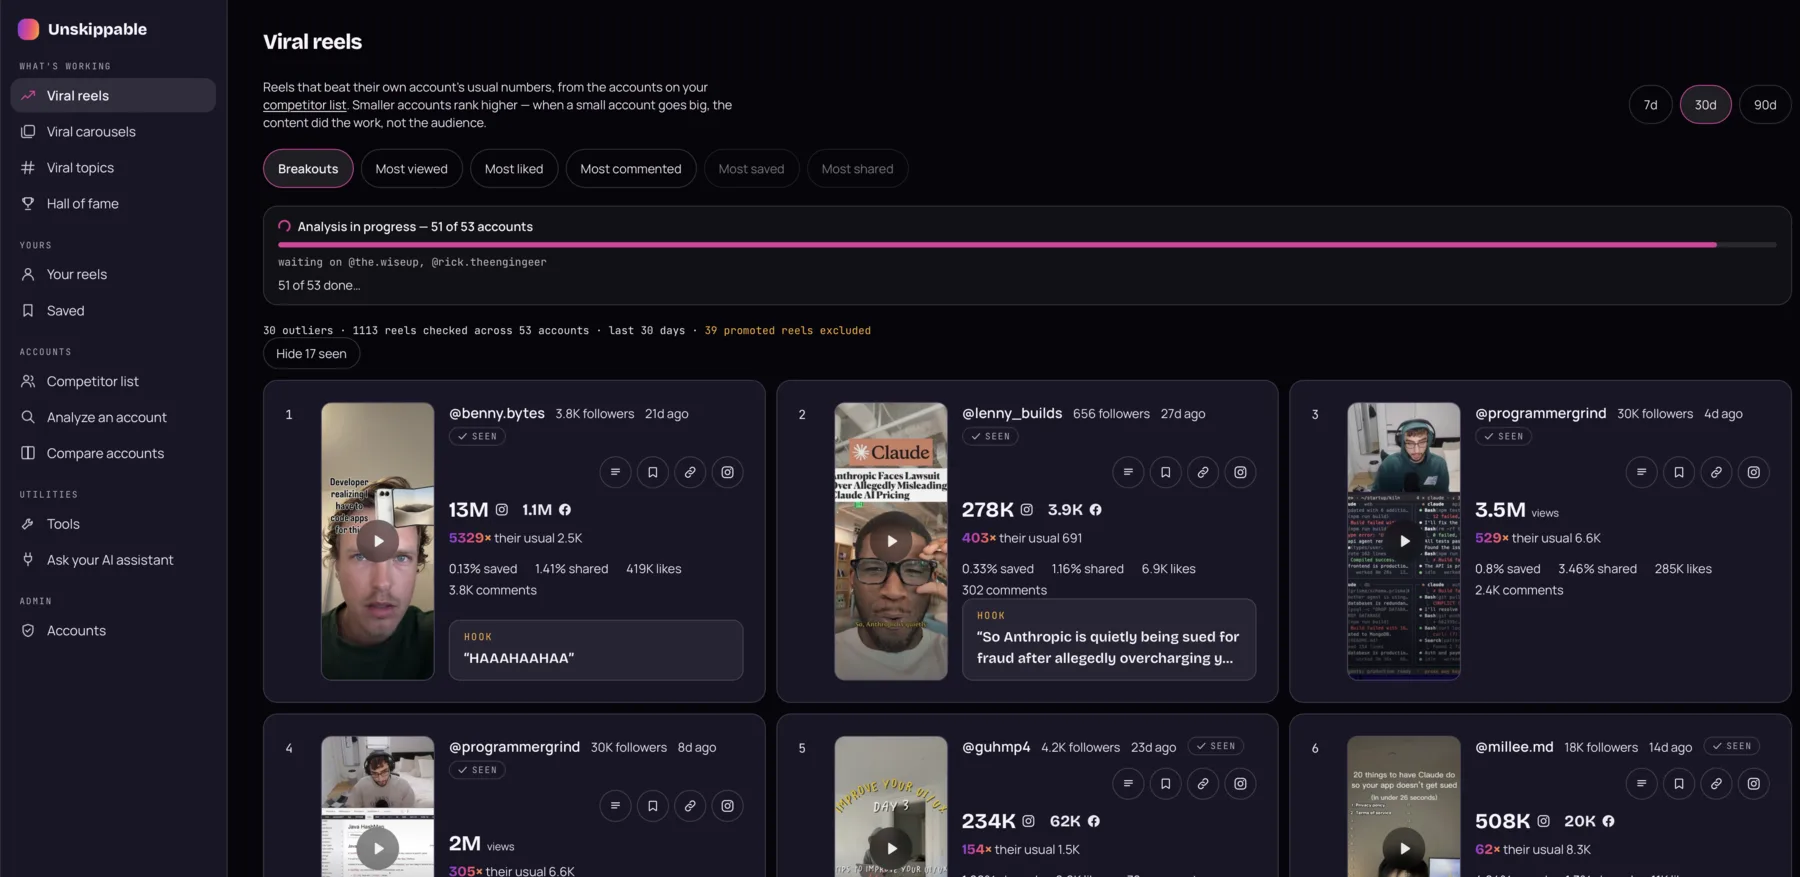This screenshot has height=877, width=1800.
Task: Select the Most liked tab
Action: [x=514, y=169]
